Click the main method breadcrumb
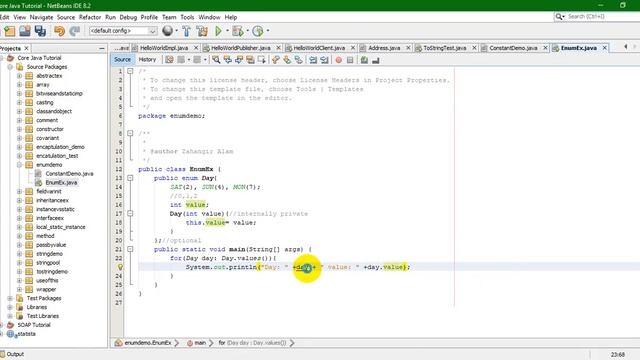Viewport: 640px width, 360px height. [x=200, y=343]
